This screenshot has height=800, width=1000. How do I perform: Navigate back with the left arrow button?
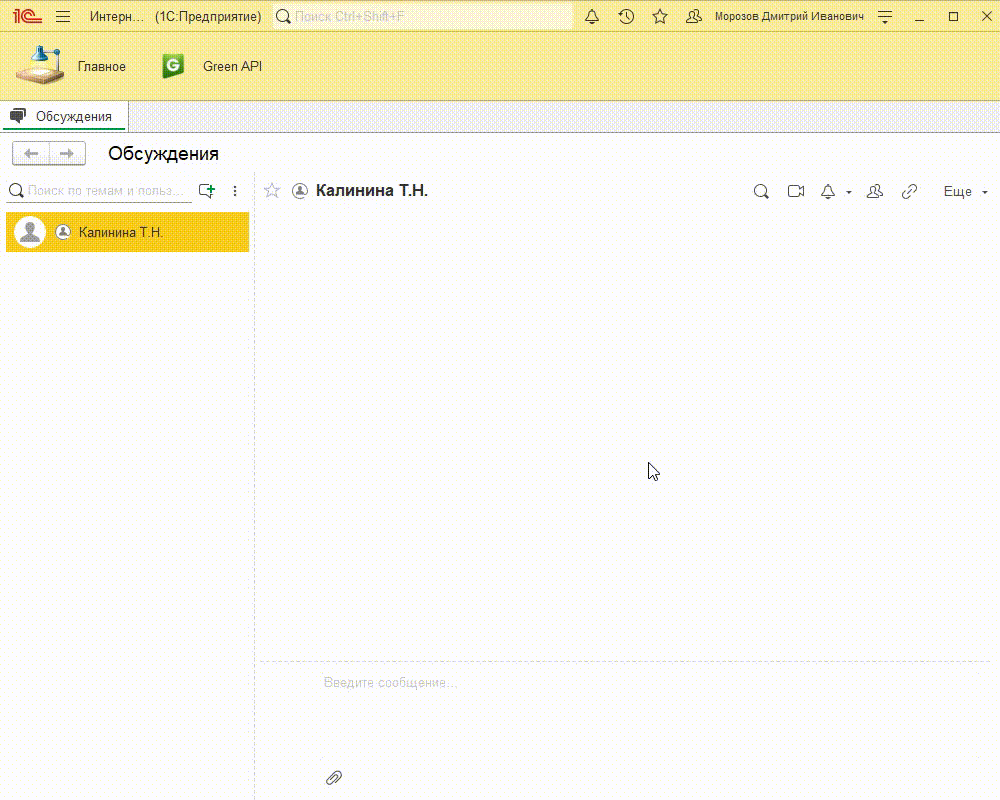pyautogui.click(x=31, y=153)
